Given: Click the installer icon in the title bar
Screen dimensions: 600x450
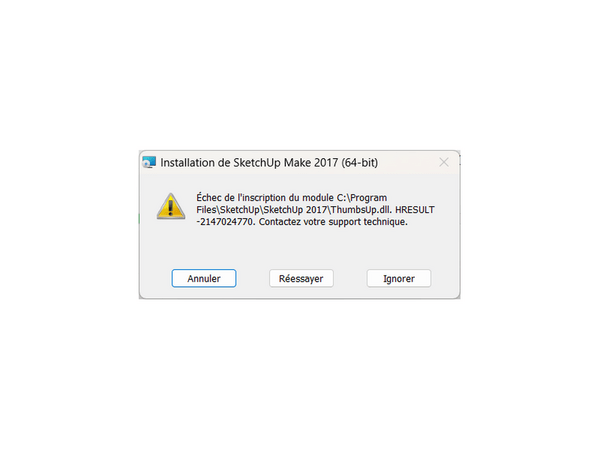Looking at the screenshot, I should point(149,162).
